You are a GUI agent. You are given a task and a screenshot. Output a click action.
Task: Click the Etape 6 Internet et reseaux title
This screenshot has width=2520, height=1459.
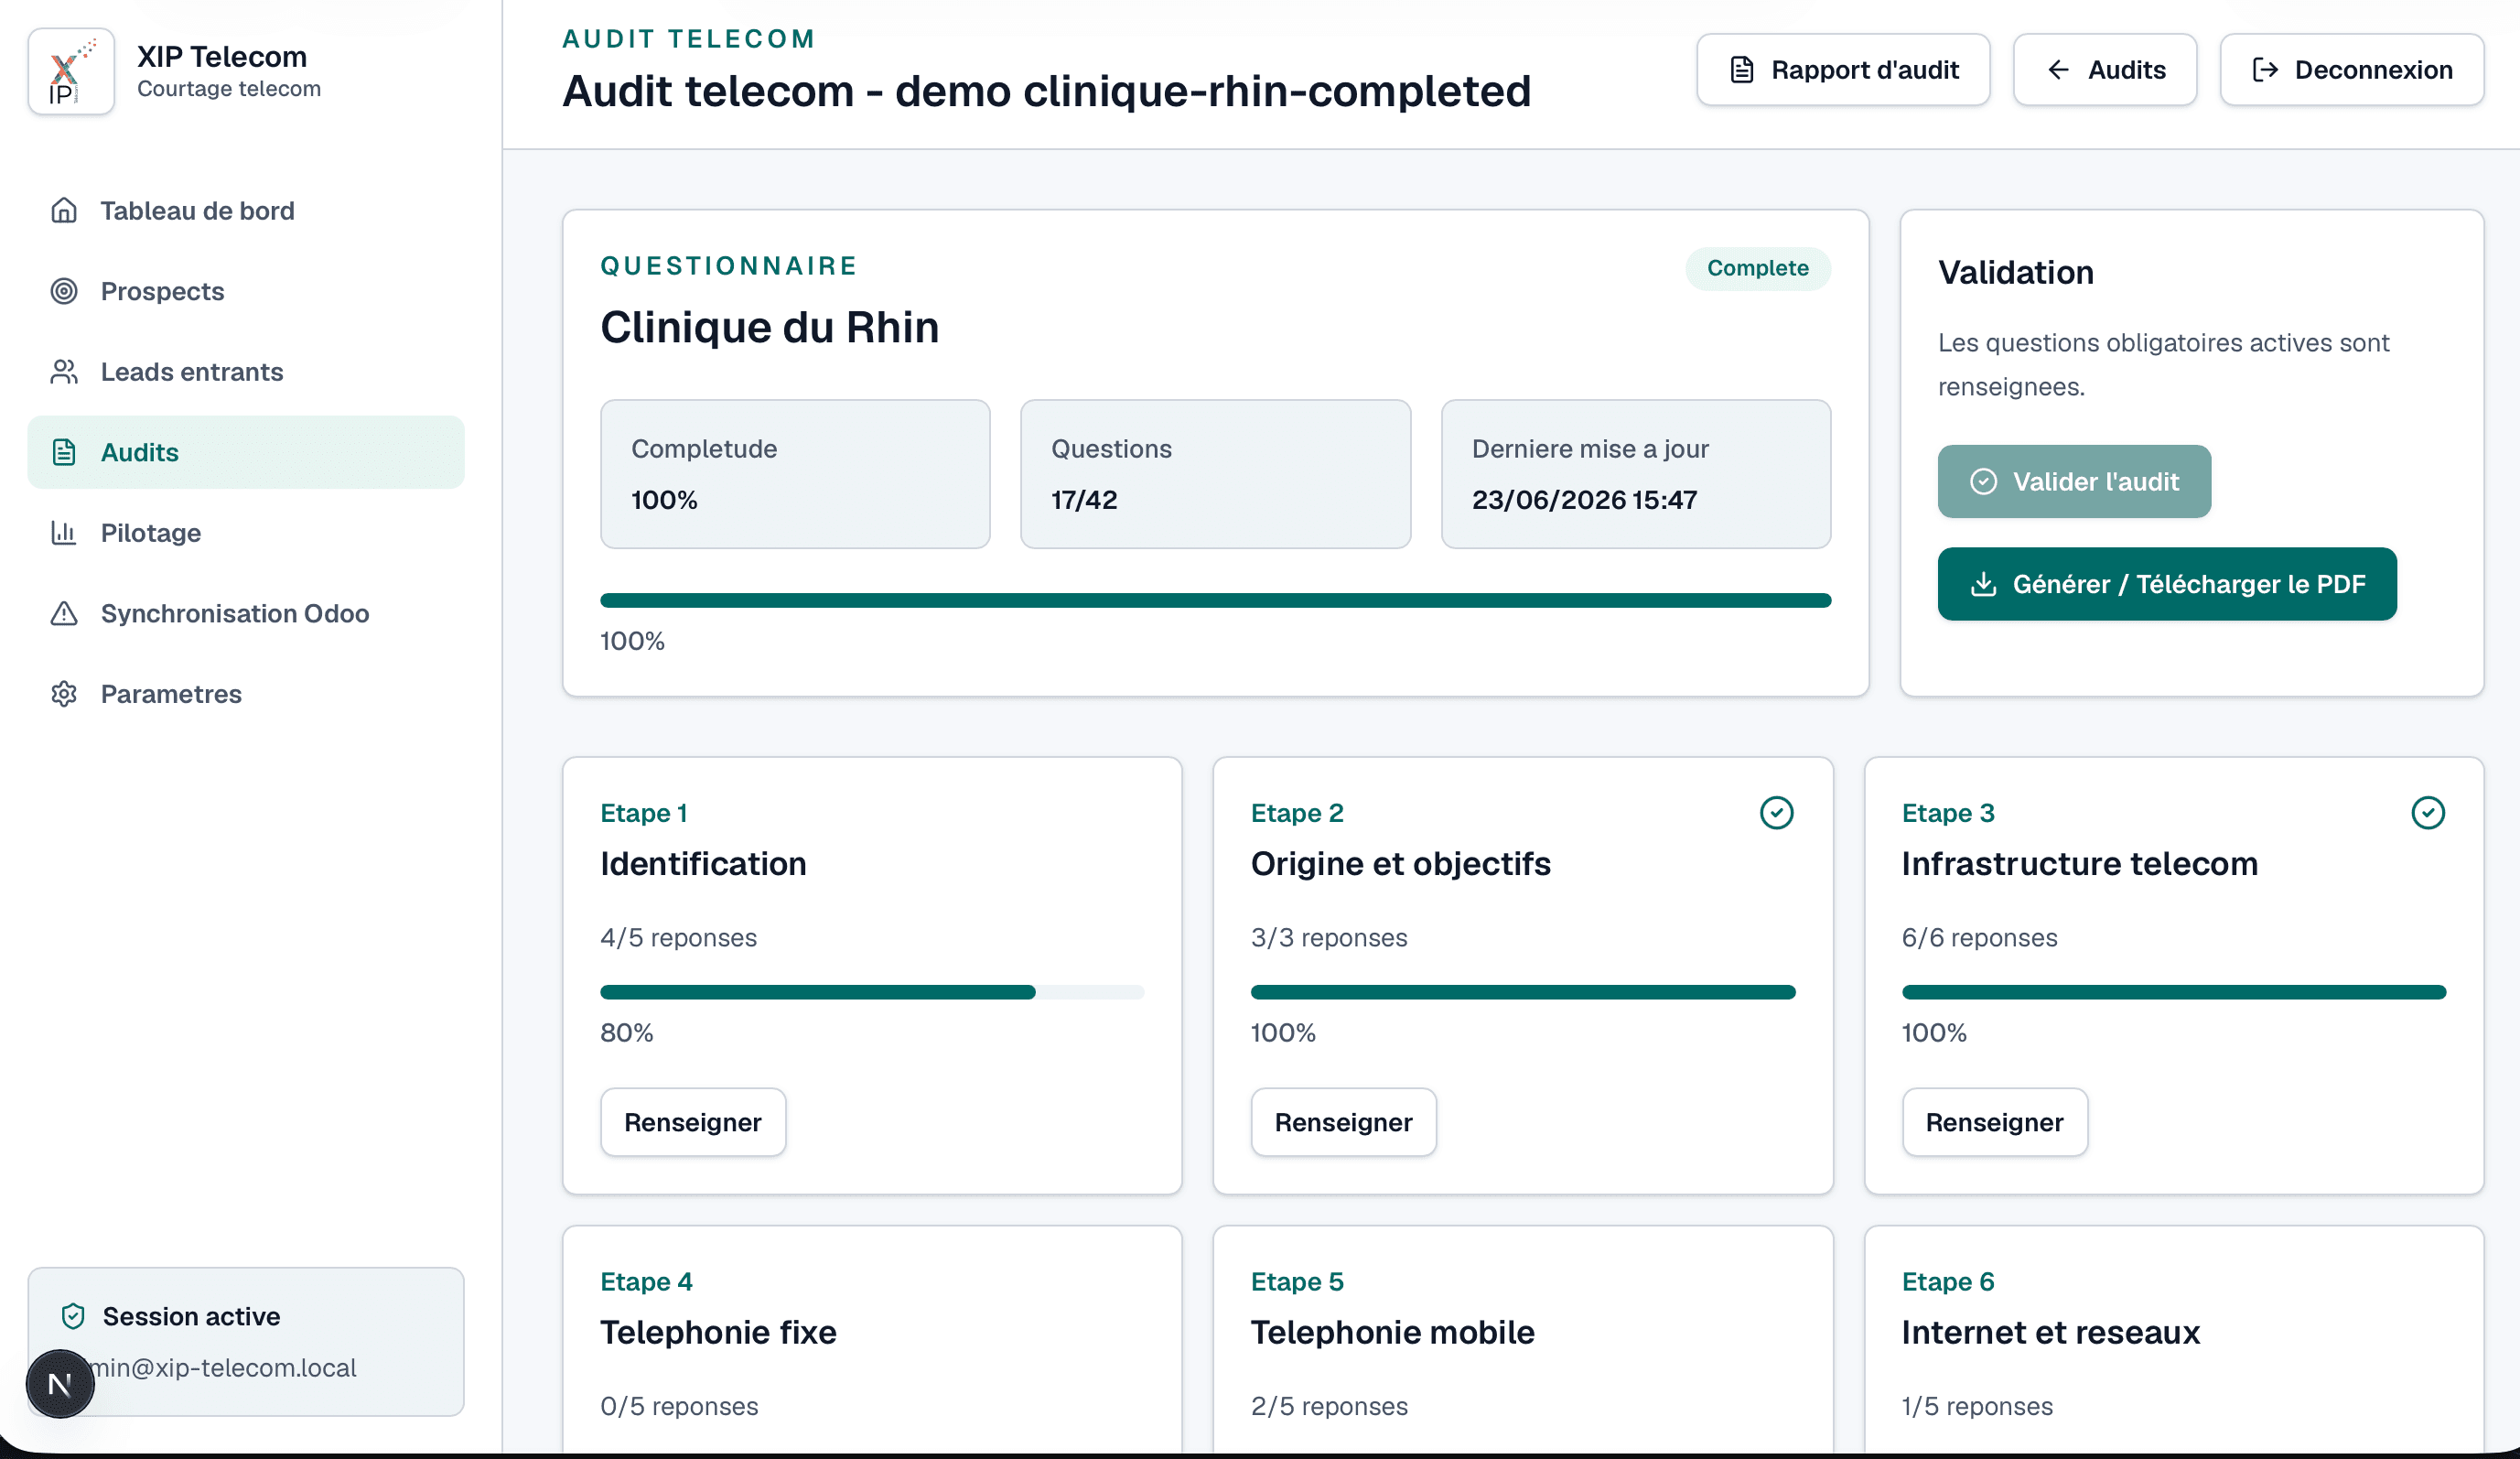click(2050, 1332)
